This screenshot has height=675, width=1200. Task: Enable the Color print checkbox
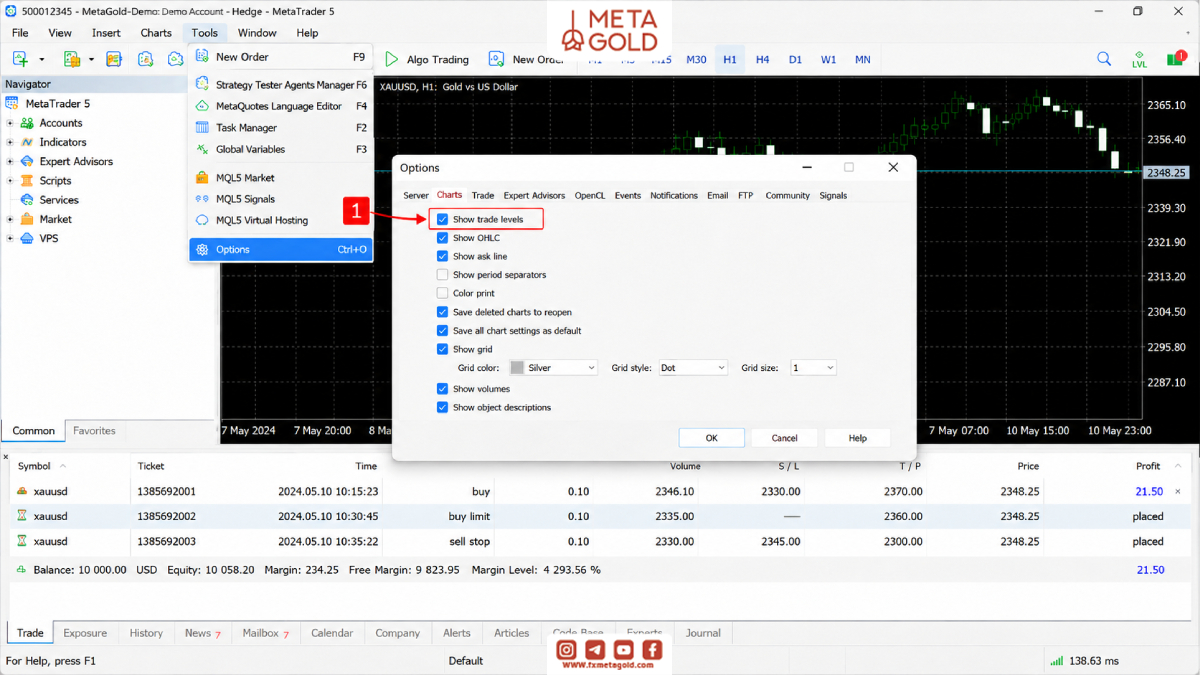point(443,293)
